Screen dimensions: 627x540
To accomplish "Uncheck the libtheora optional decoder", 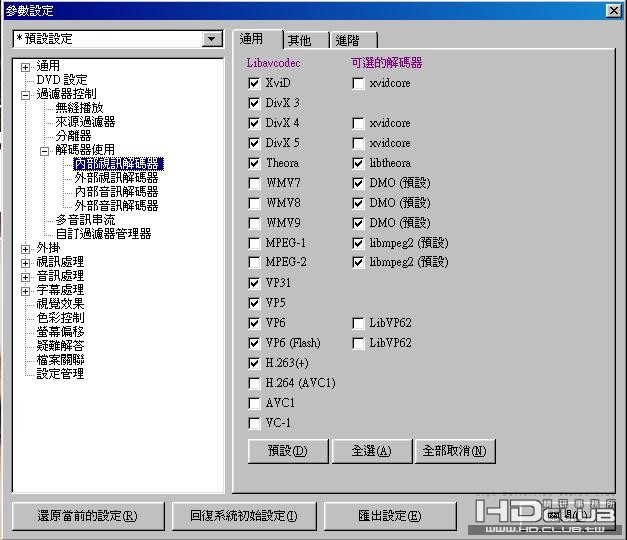I will pos(358,163).
